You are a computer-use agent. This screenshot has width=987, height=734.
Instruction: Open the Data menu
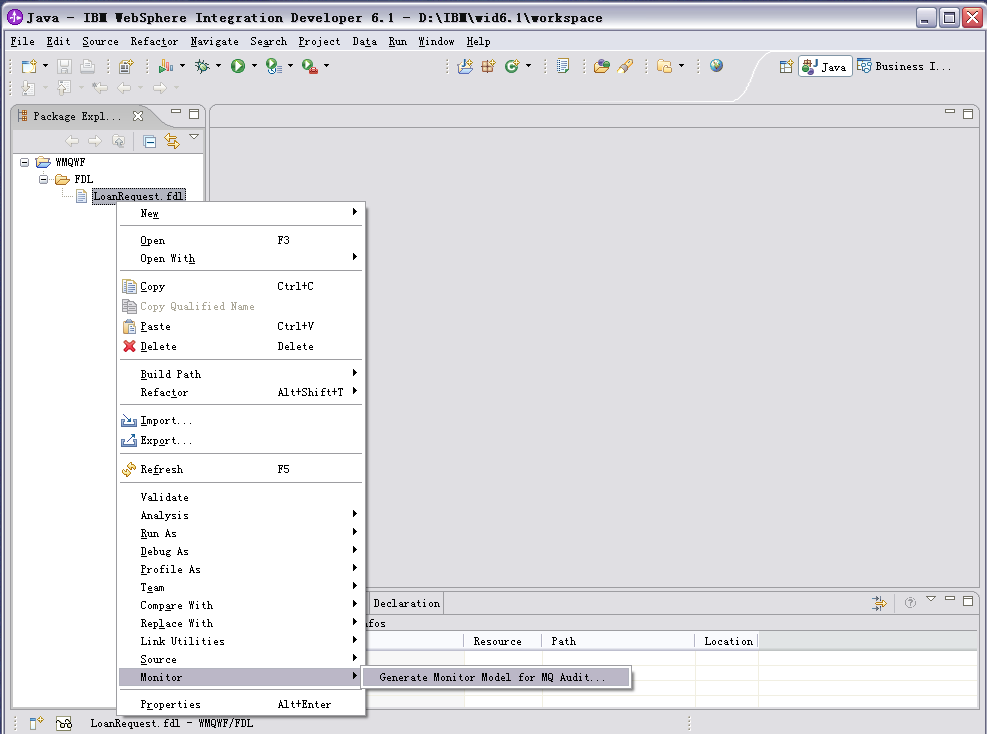point(364,42)
